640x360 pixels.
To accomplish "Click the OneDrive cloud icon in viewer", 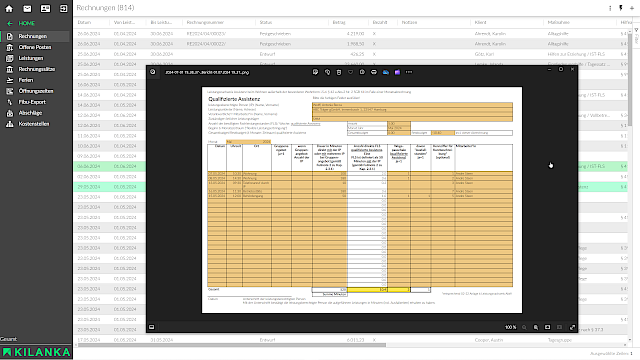I will (385, 72).
